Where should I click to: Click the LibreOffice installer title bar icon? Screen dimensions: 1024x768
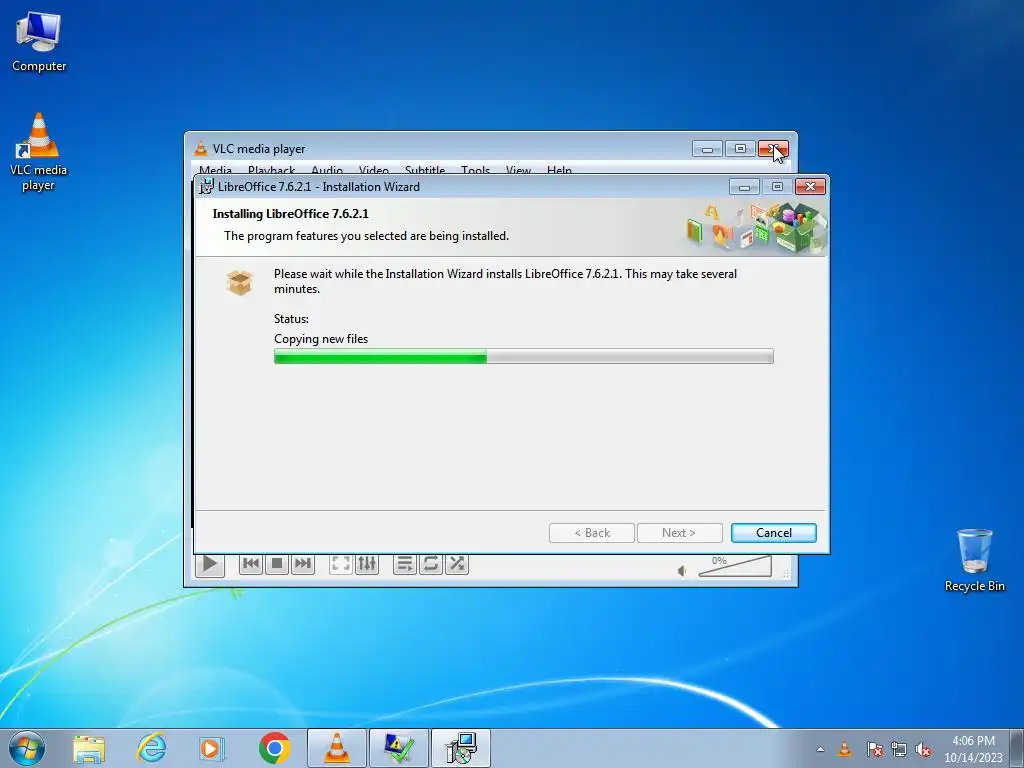pos(206,186)
